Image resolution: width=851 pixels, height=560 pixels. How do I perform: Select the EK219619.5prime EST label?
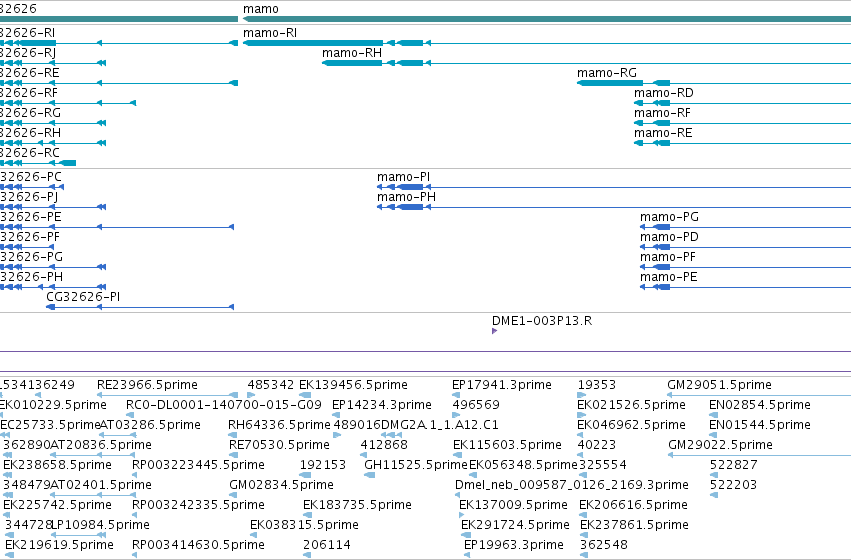59,545
